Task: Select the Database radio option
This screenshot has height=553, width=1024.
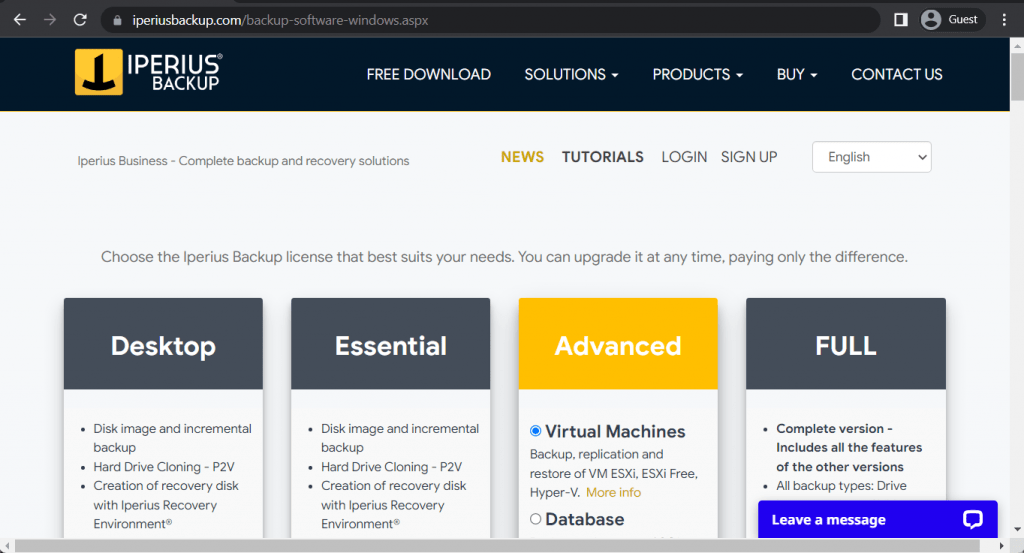Action: (536, 519)
